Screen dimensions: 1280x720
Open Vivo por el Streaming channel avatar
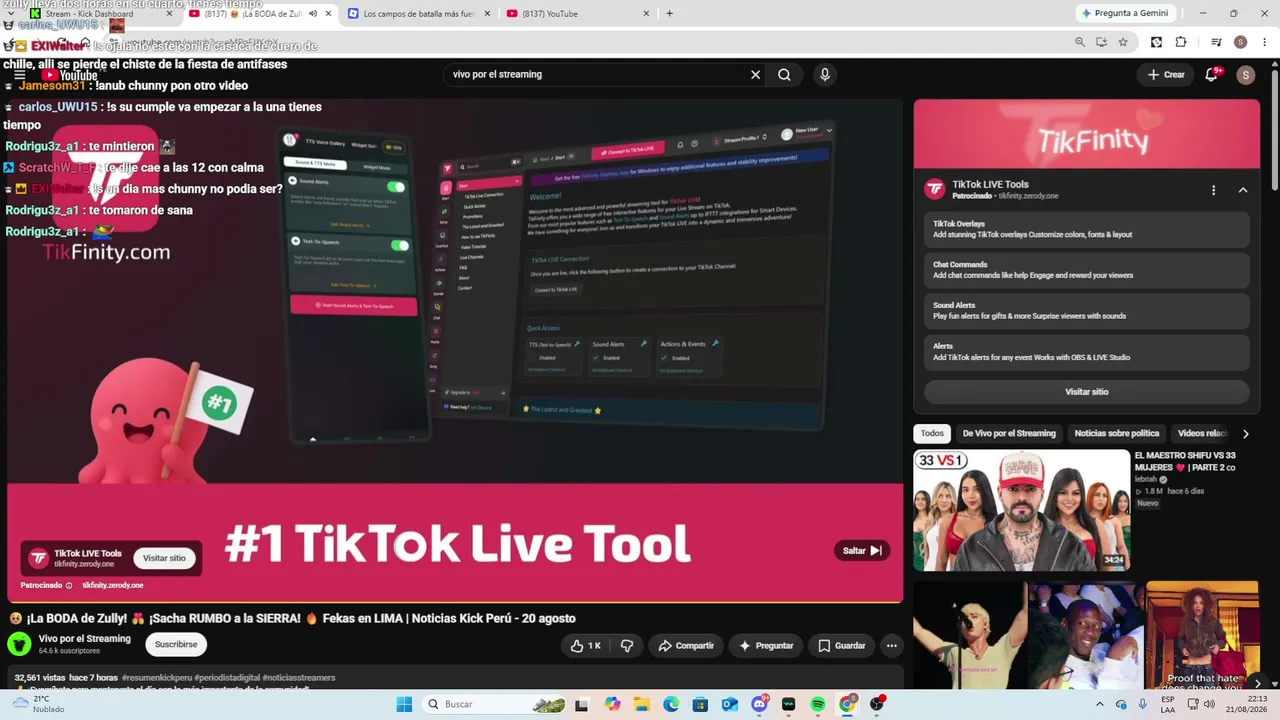[19, 645]
